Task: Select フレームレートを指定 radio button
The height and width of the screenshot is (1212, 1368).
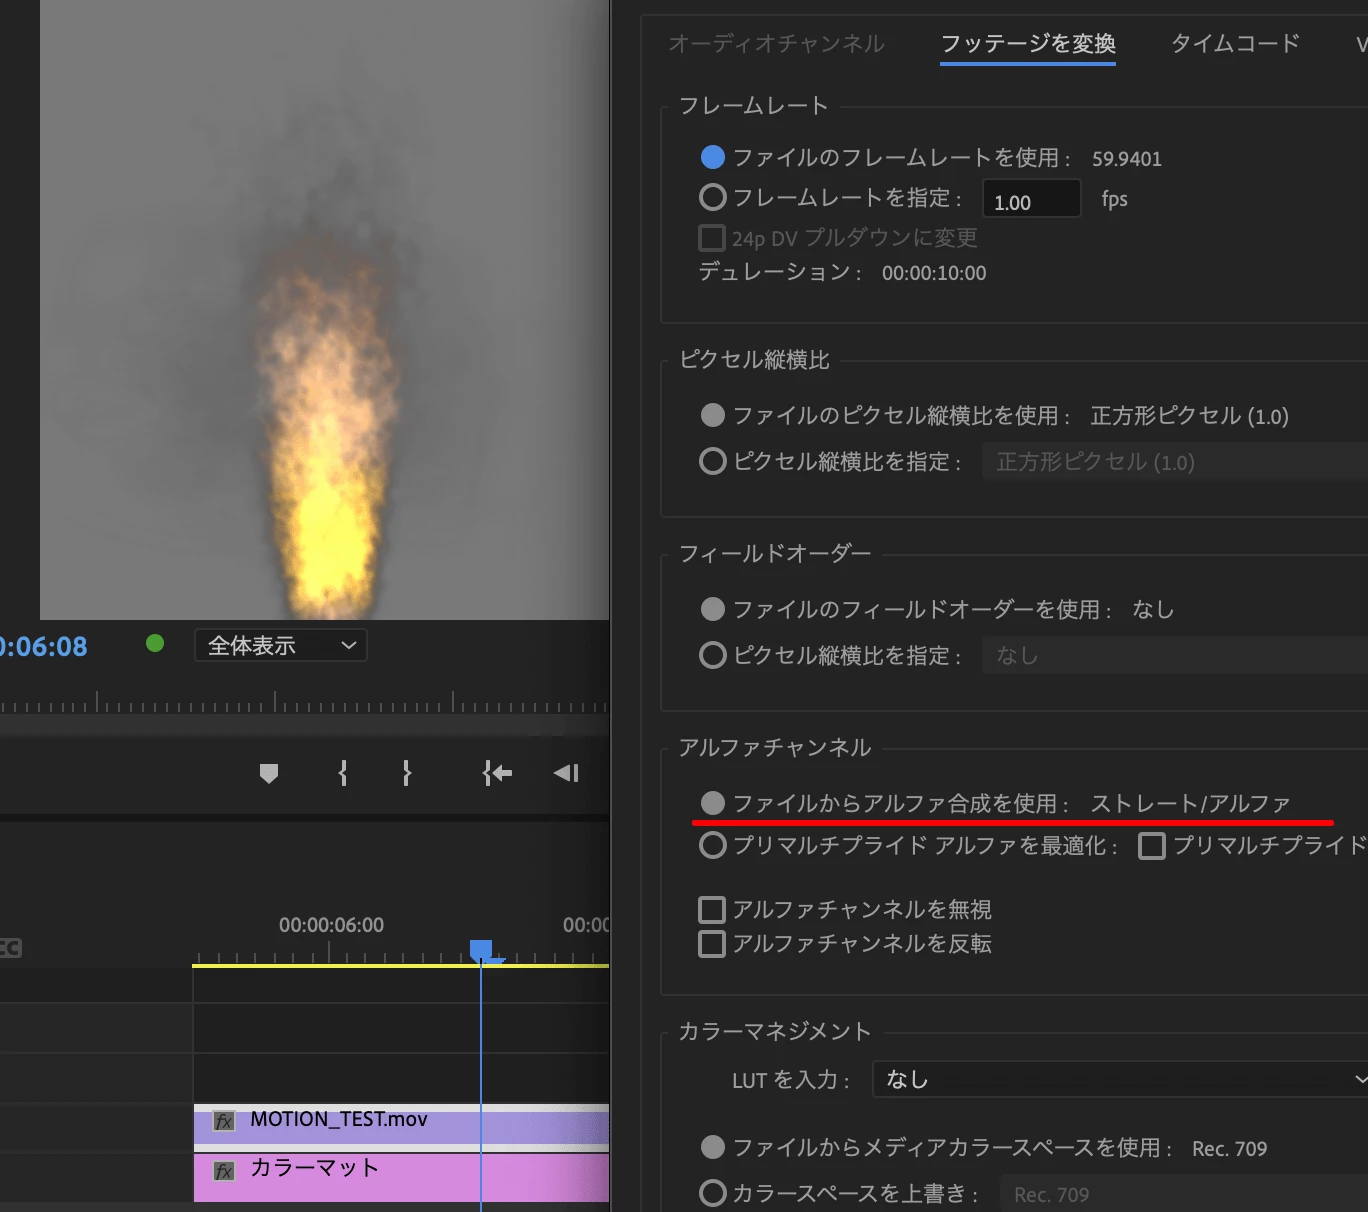Action: pos(713,197)
